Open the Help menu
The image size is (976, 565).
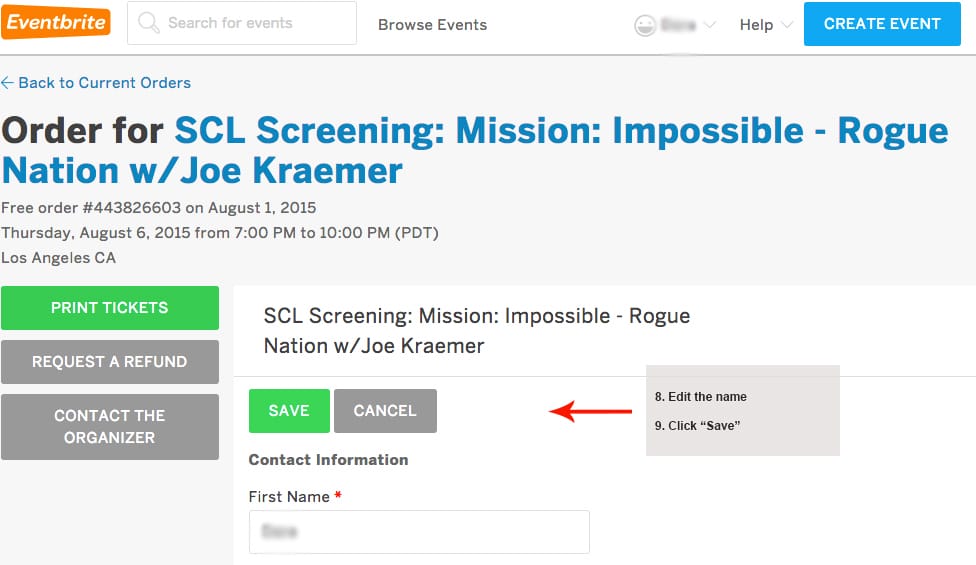click(757, 25)
